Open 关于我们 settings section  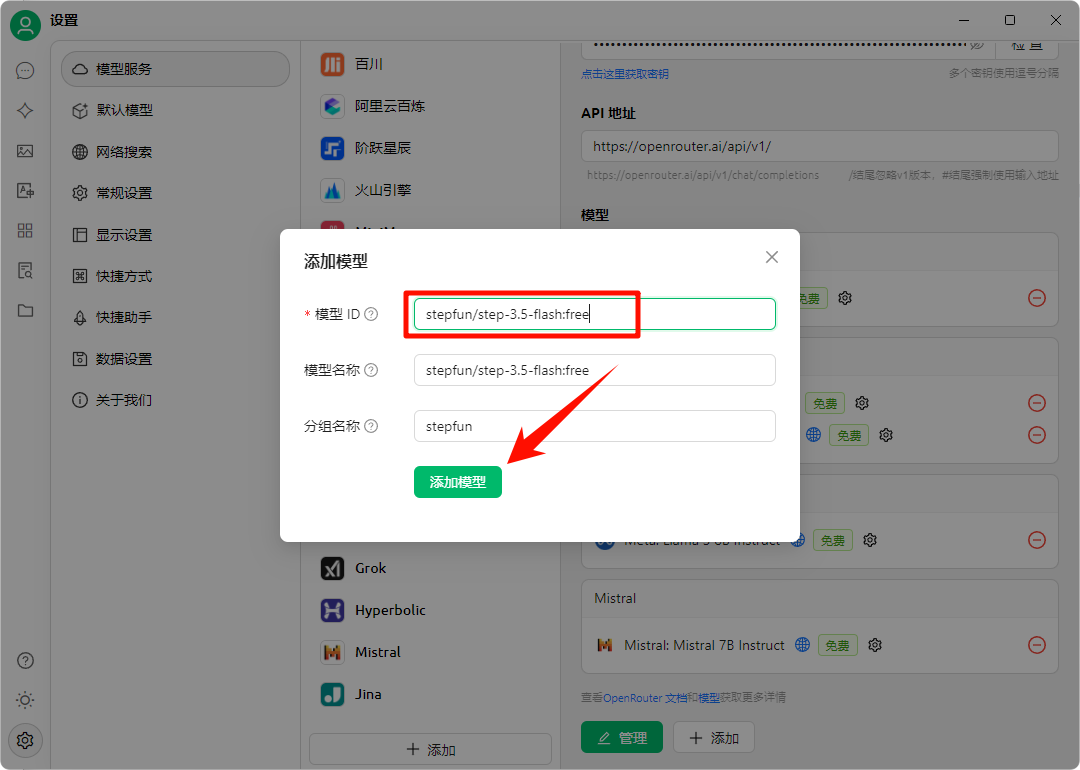pyautogui.click(x=175, y=400)
